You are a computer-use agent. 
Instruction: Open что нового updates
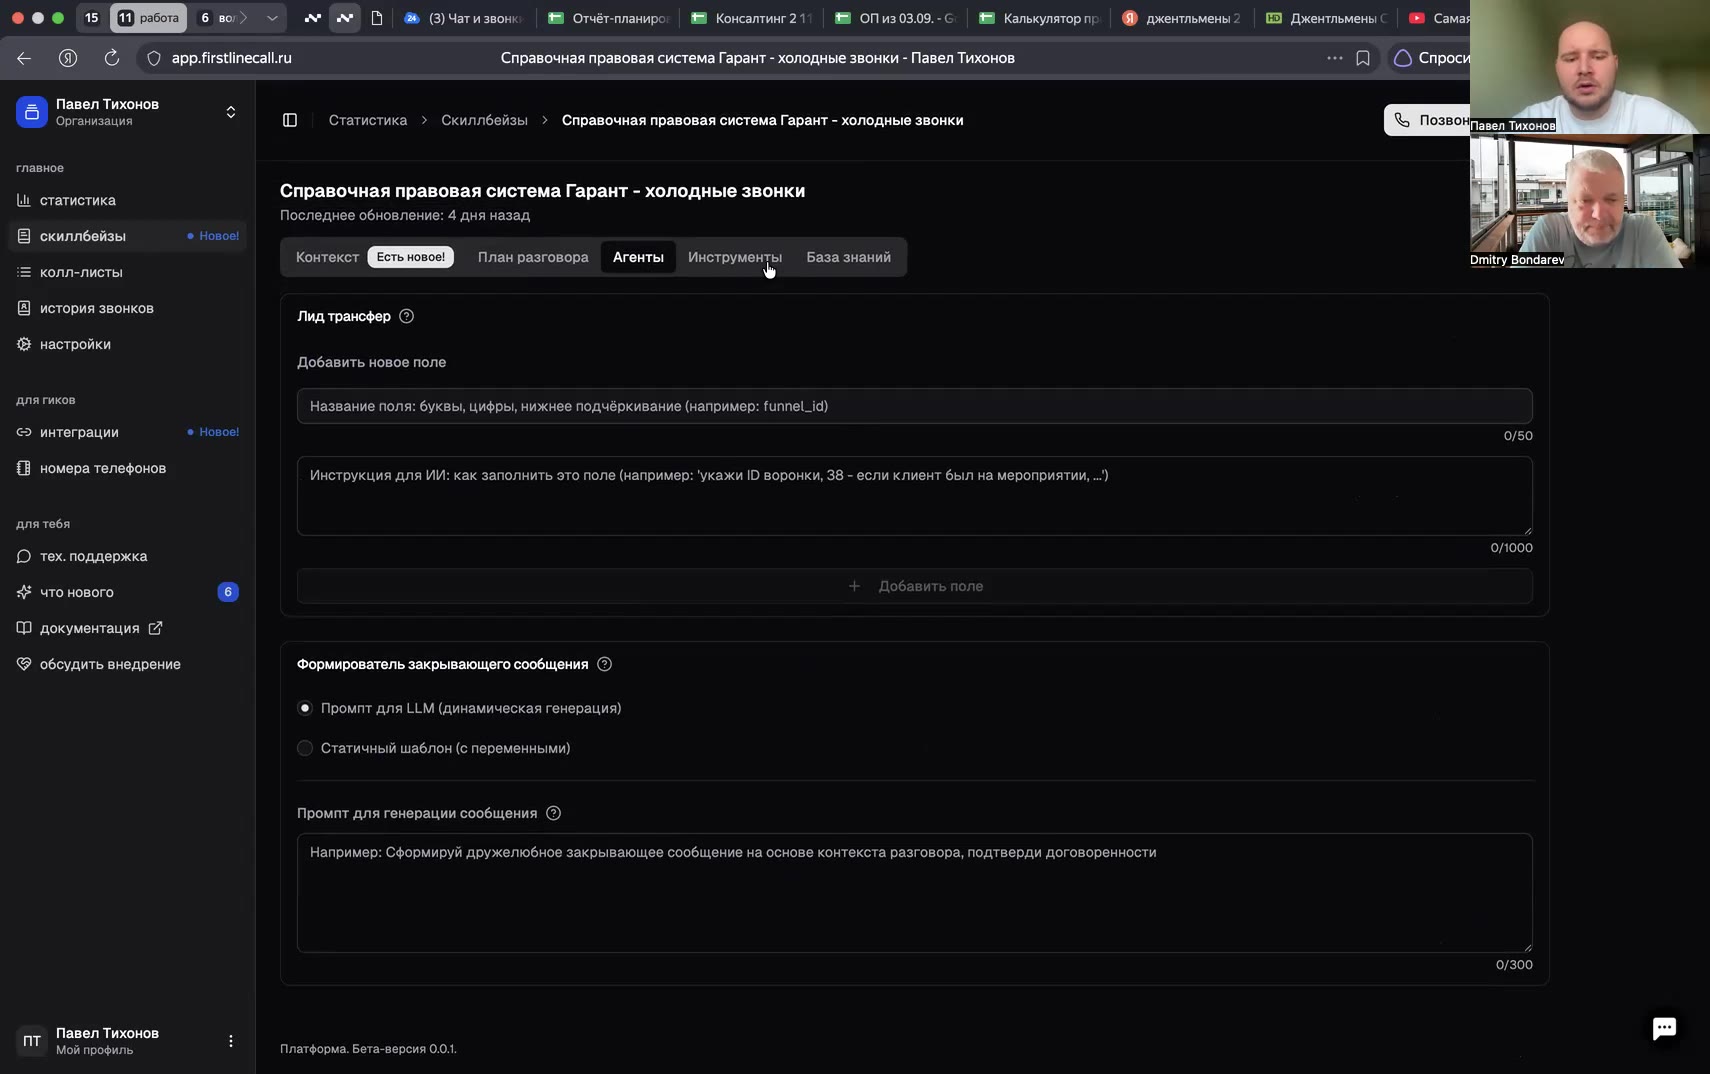point(128,592)
